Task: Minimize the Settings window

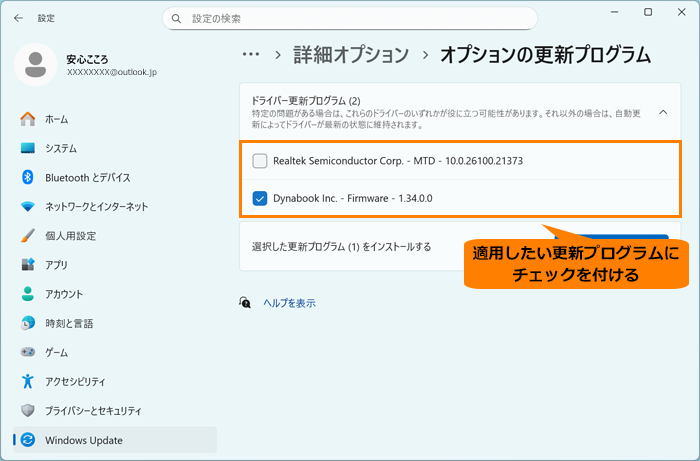Action: [x=615, y=12]
